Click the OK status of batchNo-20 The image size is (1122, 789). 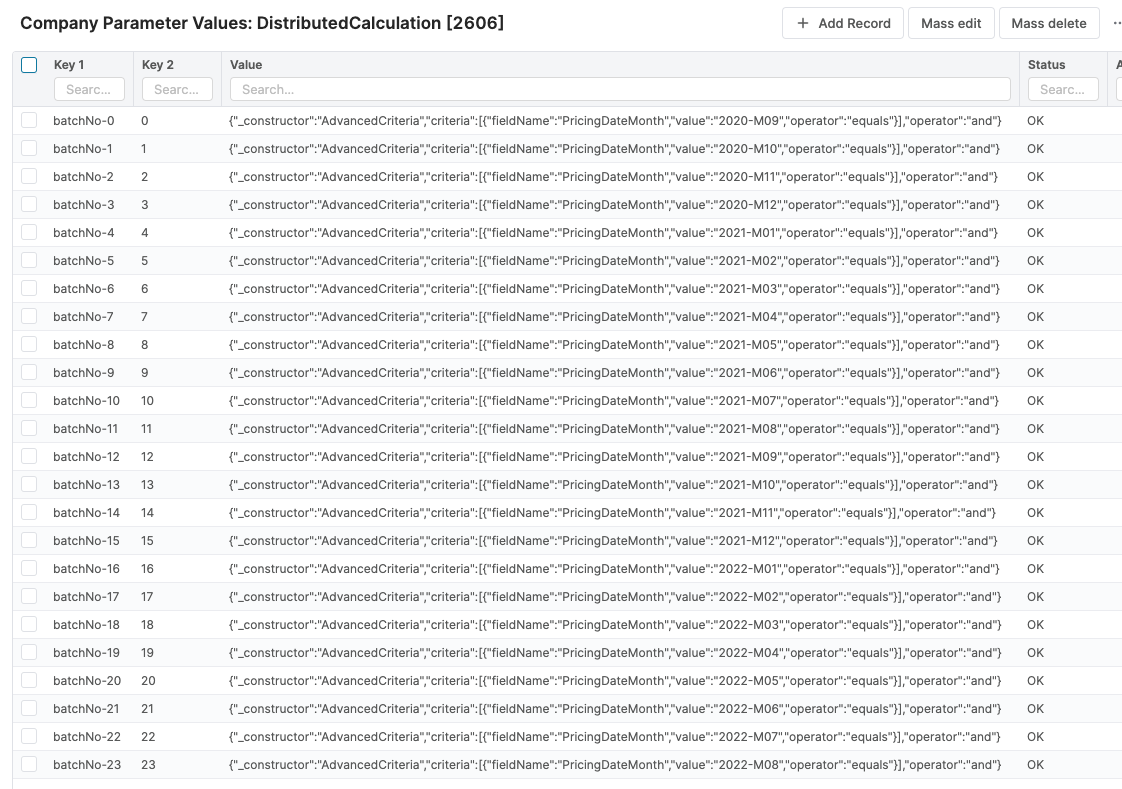[x=1035, y=681]
